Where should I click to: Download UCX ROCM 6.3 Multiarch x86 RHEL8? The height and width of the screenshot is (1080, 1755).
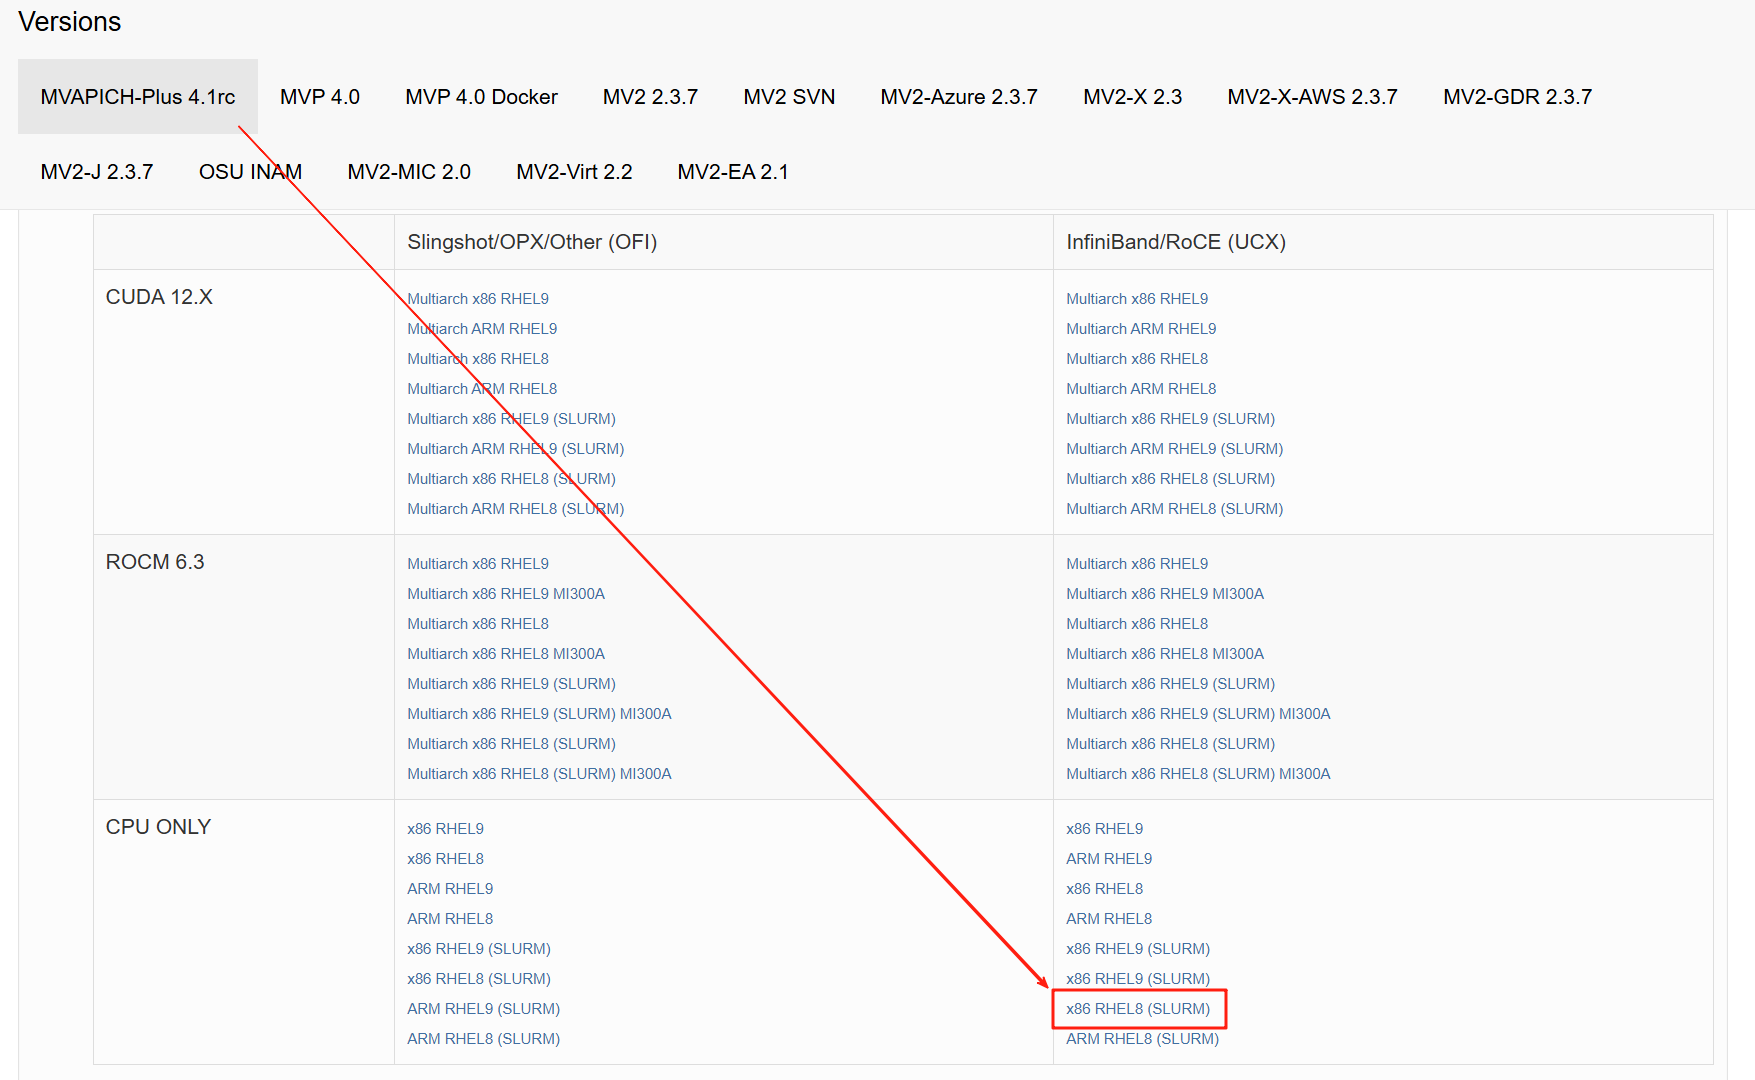pyautogui.click(x=1137, y=624)
